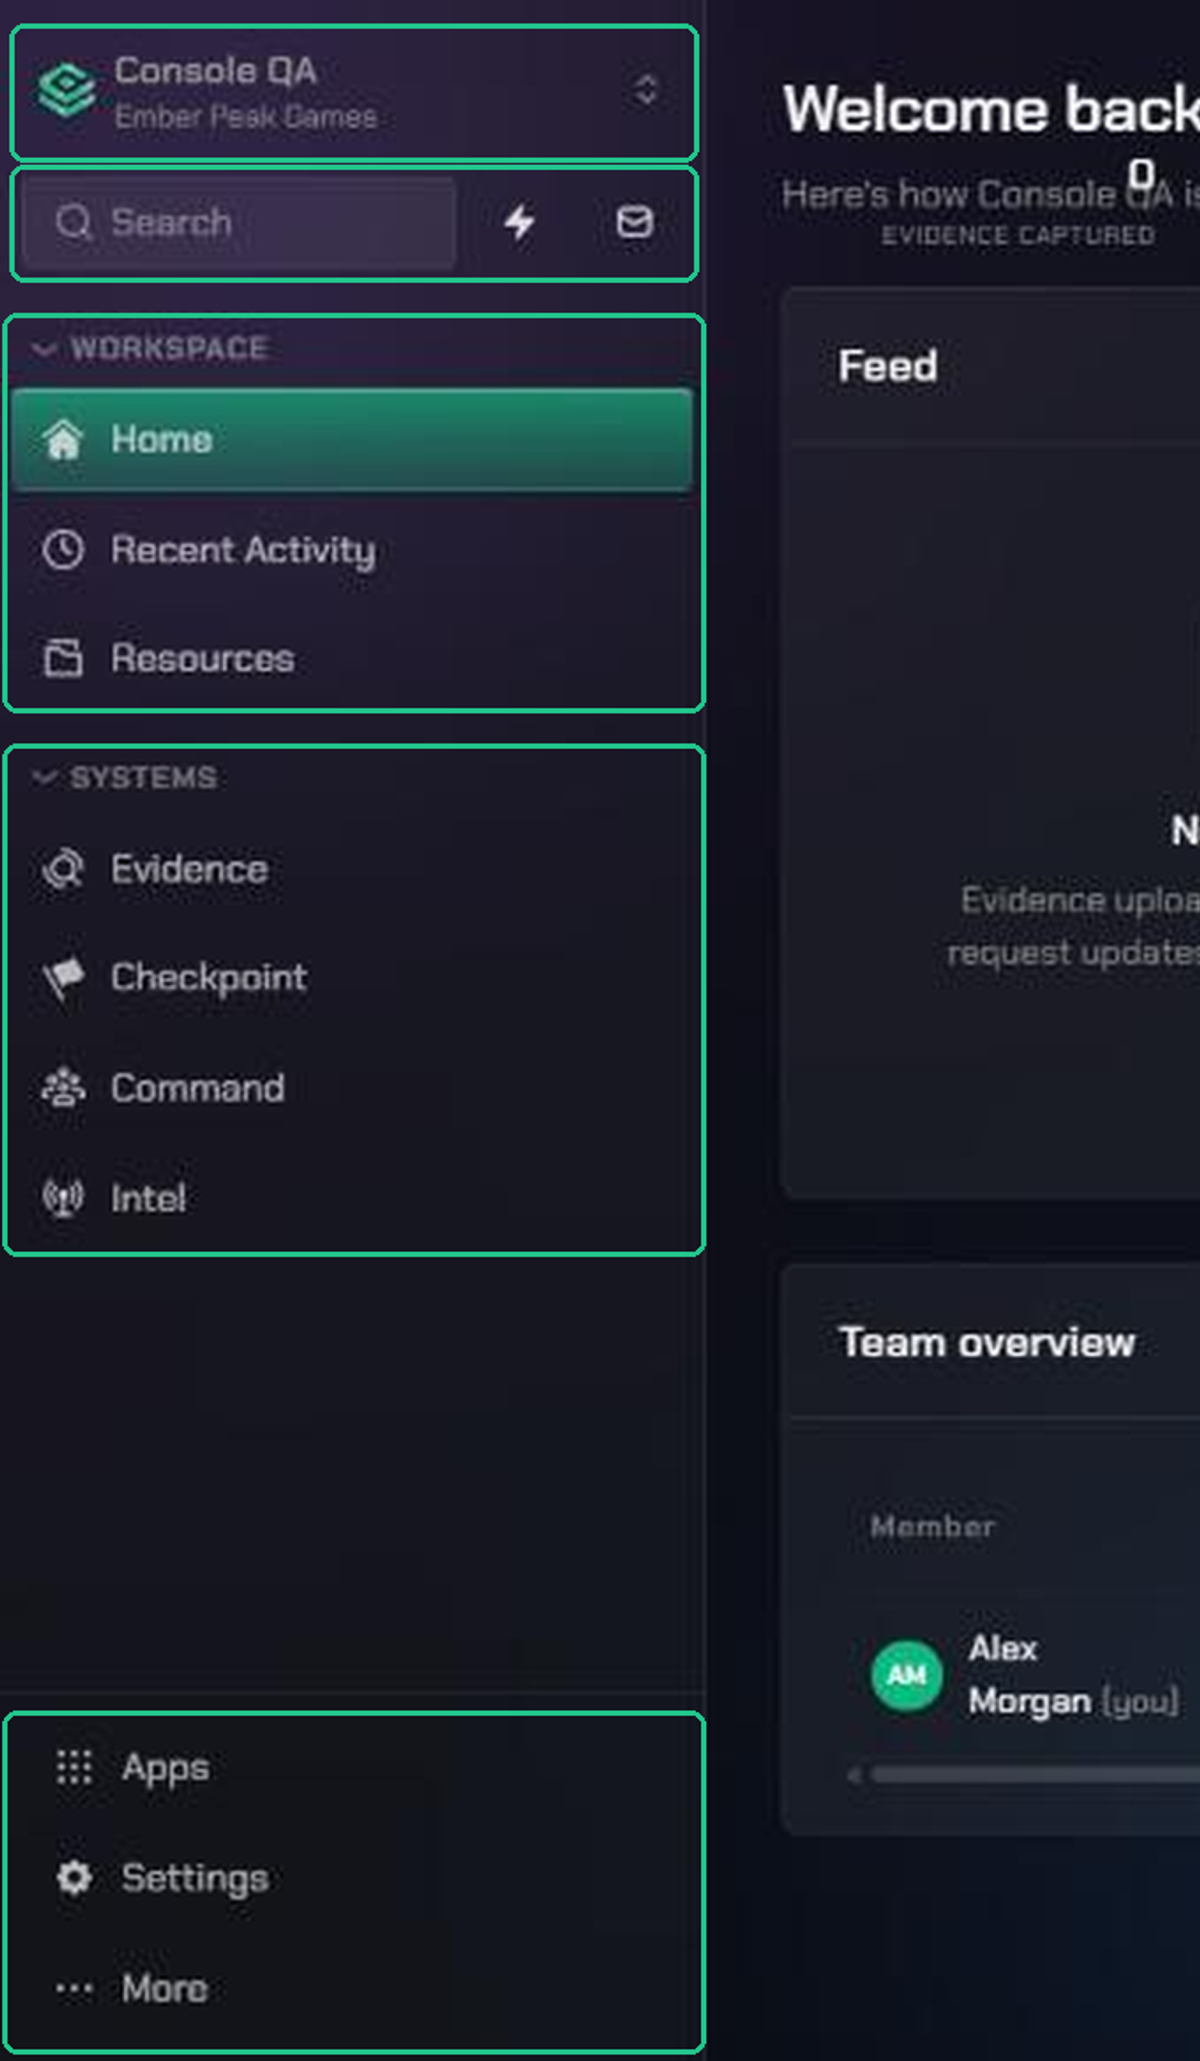
Task: Click the Feed card title
Action: pos(888,366)
